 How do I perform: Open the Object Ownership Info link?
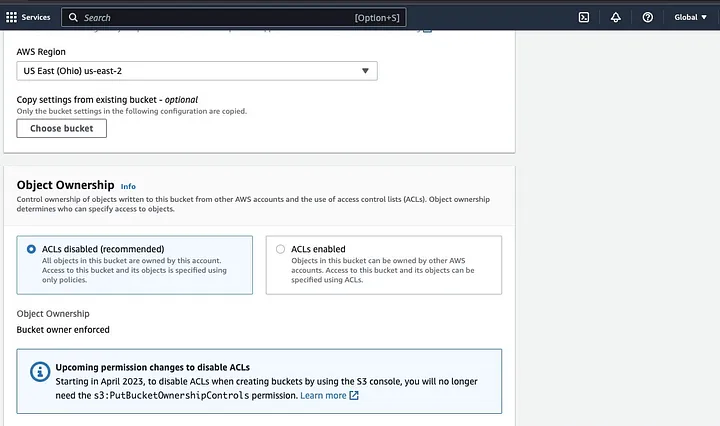tap(128, 186)
